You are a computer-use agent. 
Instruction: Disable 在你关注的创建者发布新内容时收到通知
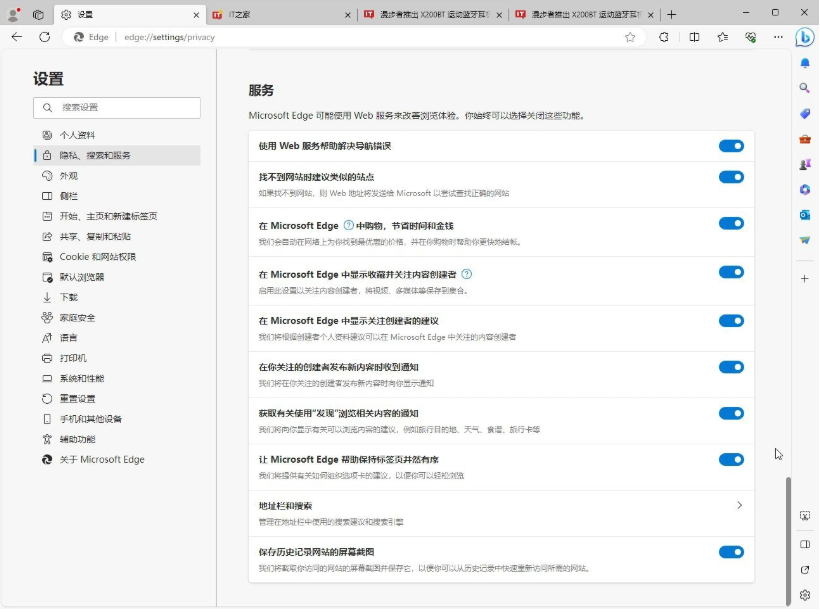click(x=731, y=367)
